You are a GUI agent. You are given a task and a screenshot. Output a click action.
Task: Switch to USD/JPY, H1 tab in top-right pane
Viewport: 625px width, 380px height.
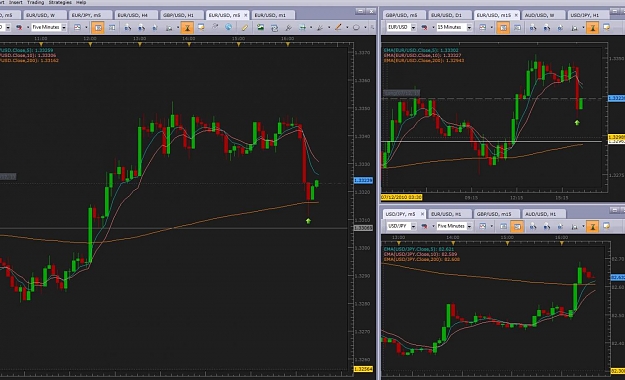[588, 15]
